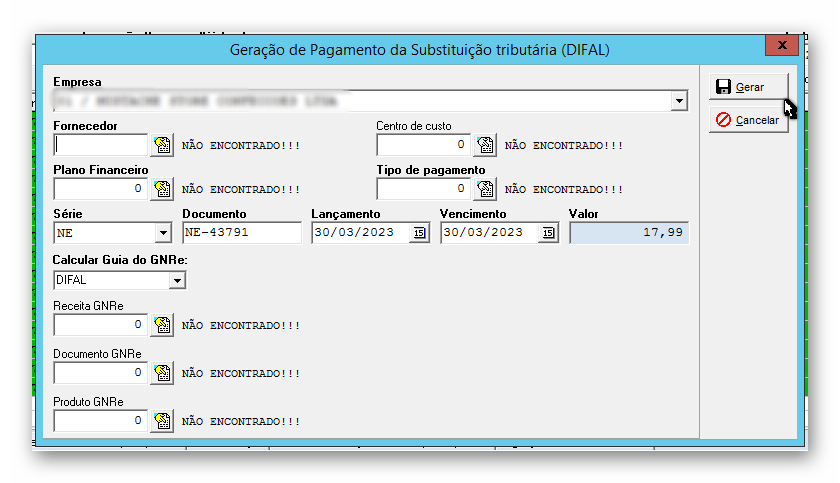Viewport: 840px width, 483px height.
Task: Open the Vencimento date calendar picker
Action: pos(548,233)
